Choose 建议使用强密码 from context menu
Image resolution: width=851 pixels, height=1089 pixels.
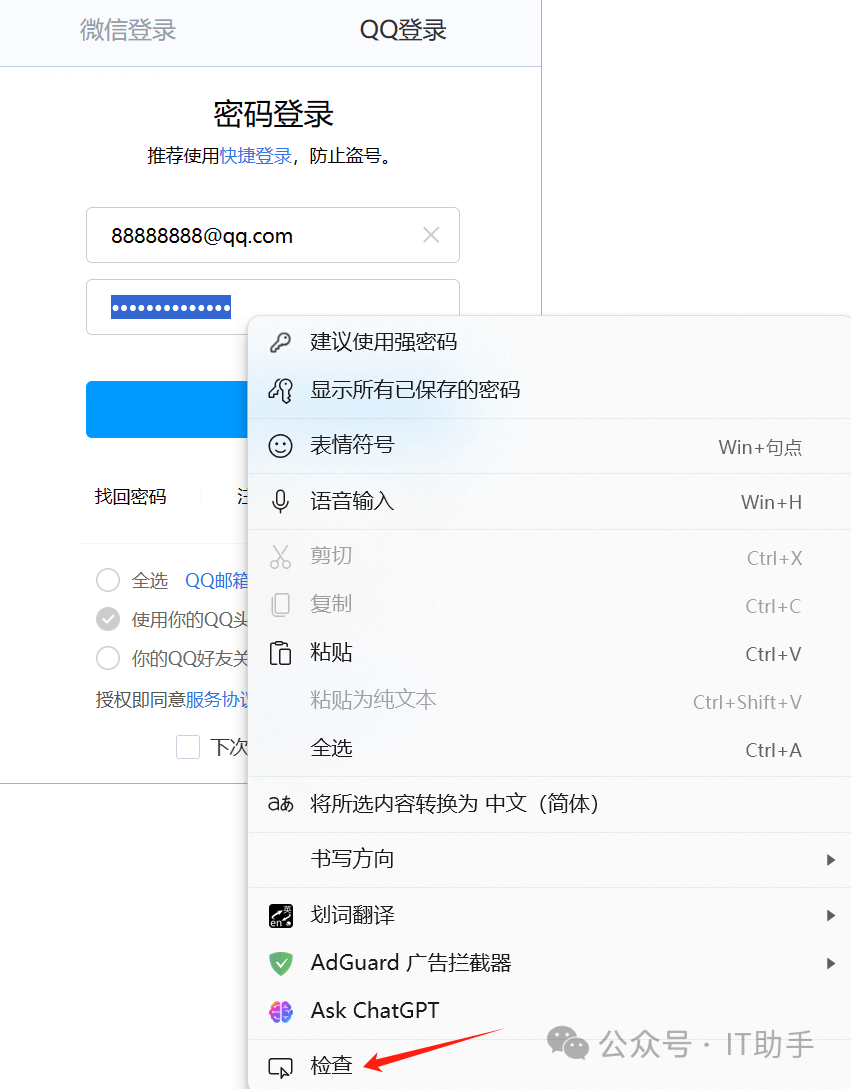(x=550, y=342)
